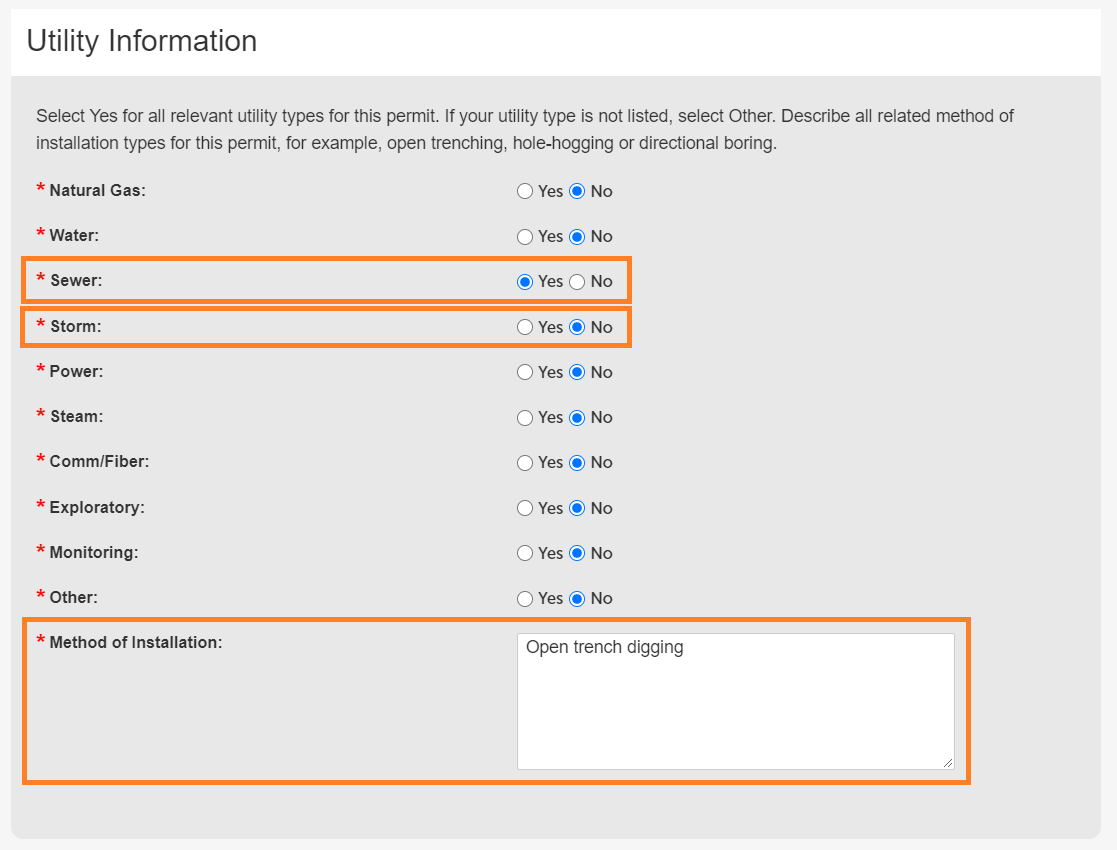Select Yes for Other utility type
Viewport: 1117px width, 850px height.
[x=525, y=599]
